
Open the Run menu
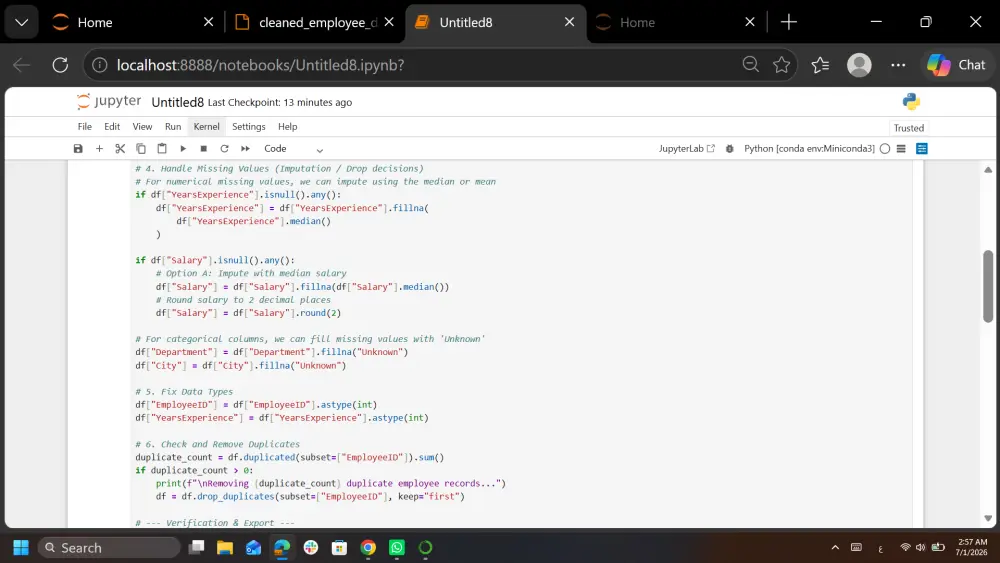(x=173, y=126)
